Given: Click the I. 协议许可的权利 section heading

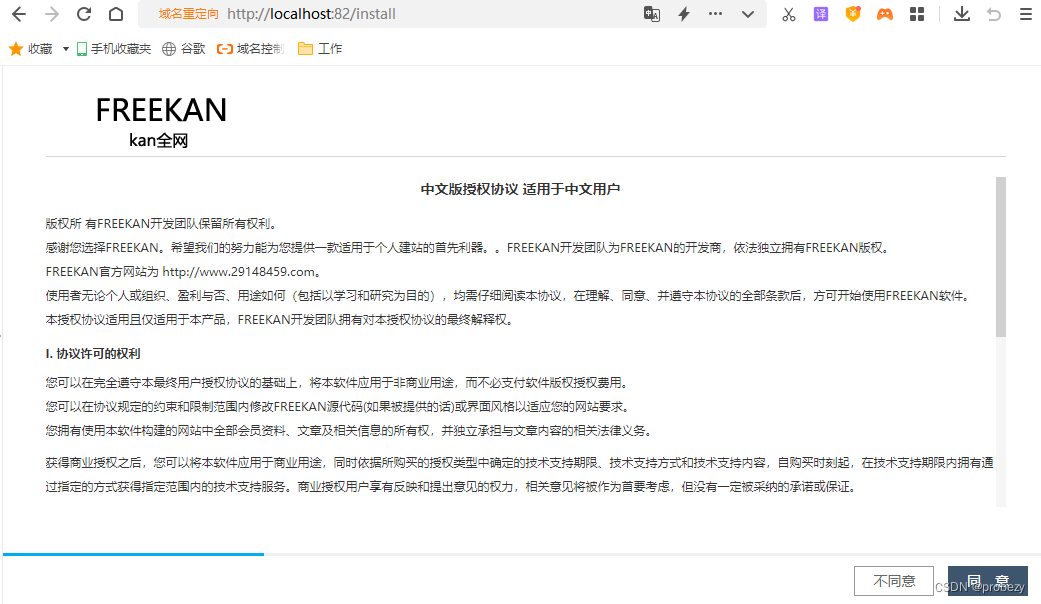Looking at the screenshot, I should click(x=93, y=354).
